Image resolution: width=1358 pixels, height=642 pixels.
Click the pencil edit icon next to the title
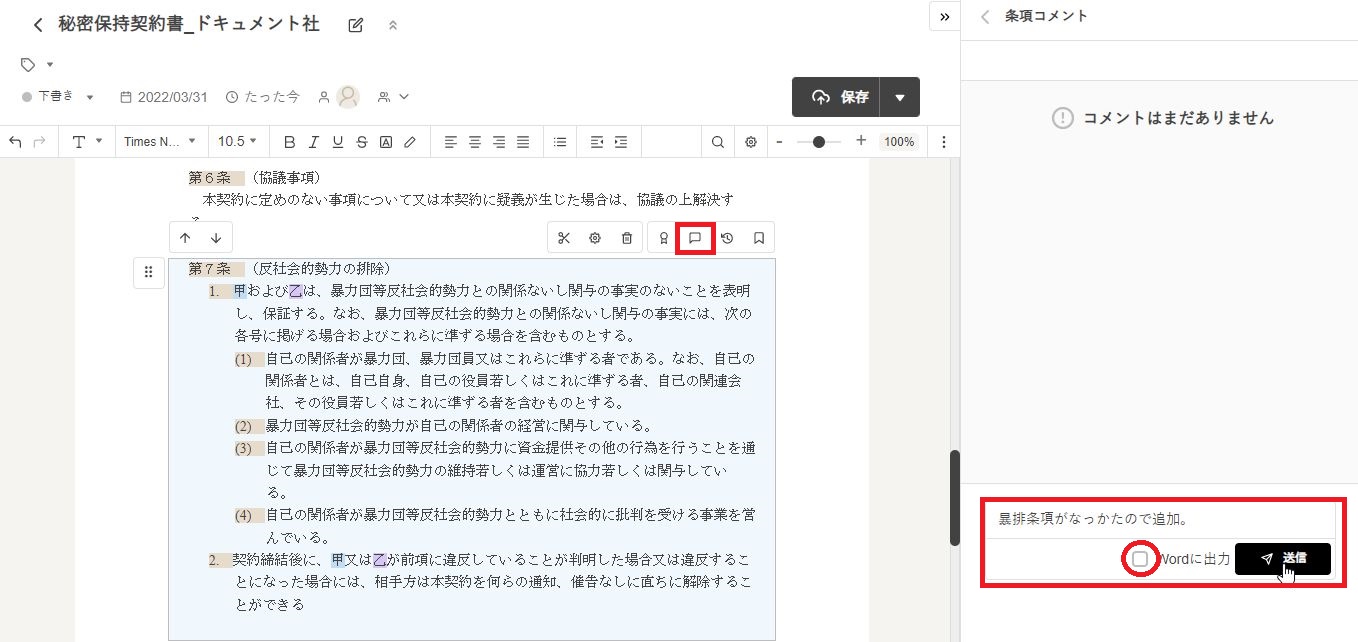[x=356, y=25]
